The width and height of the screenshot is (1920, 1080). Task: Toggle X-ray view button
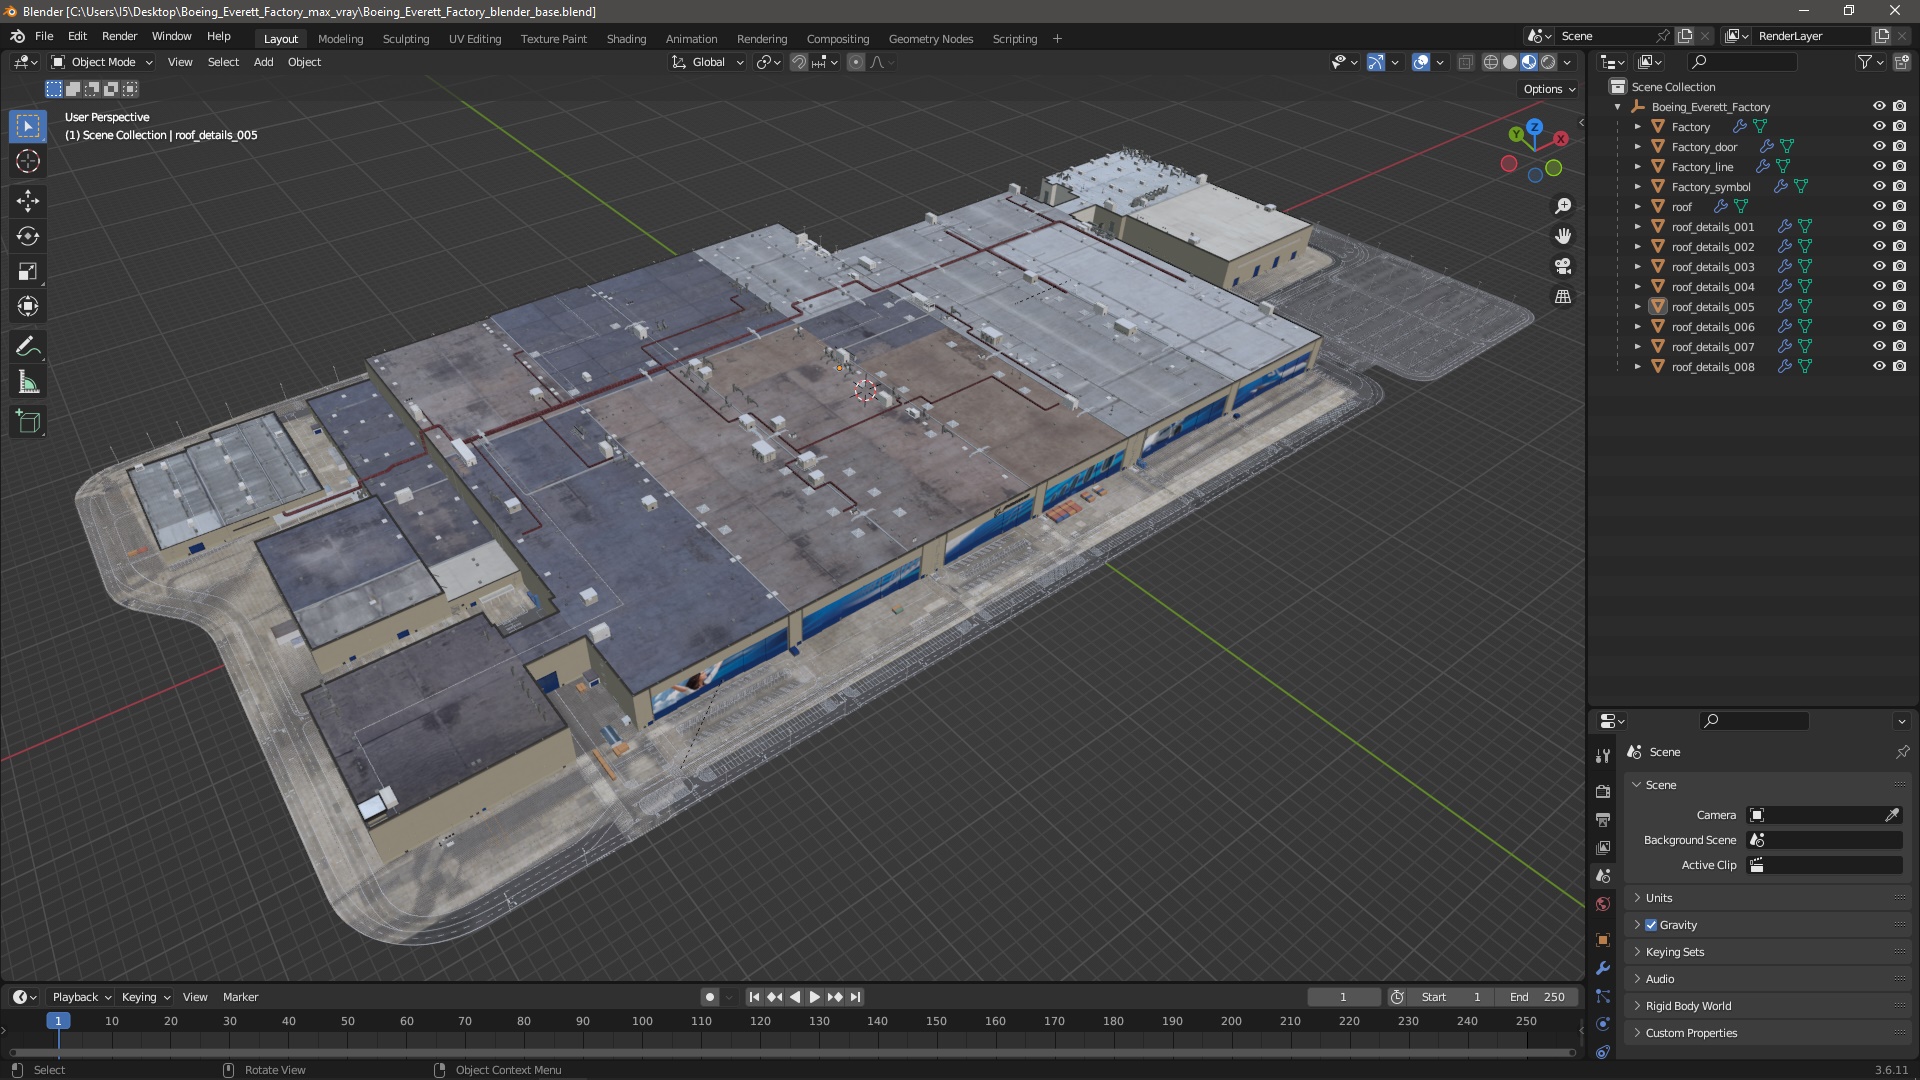coord(1465,62)
